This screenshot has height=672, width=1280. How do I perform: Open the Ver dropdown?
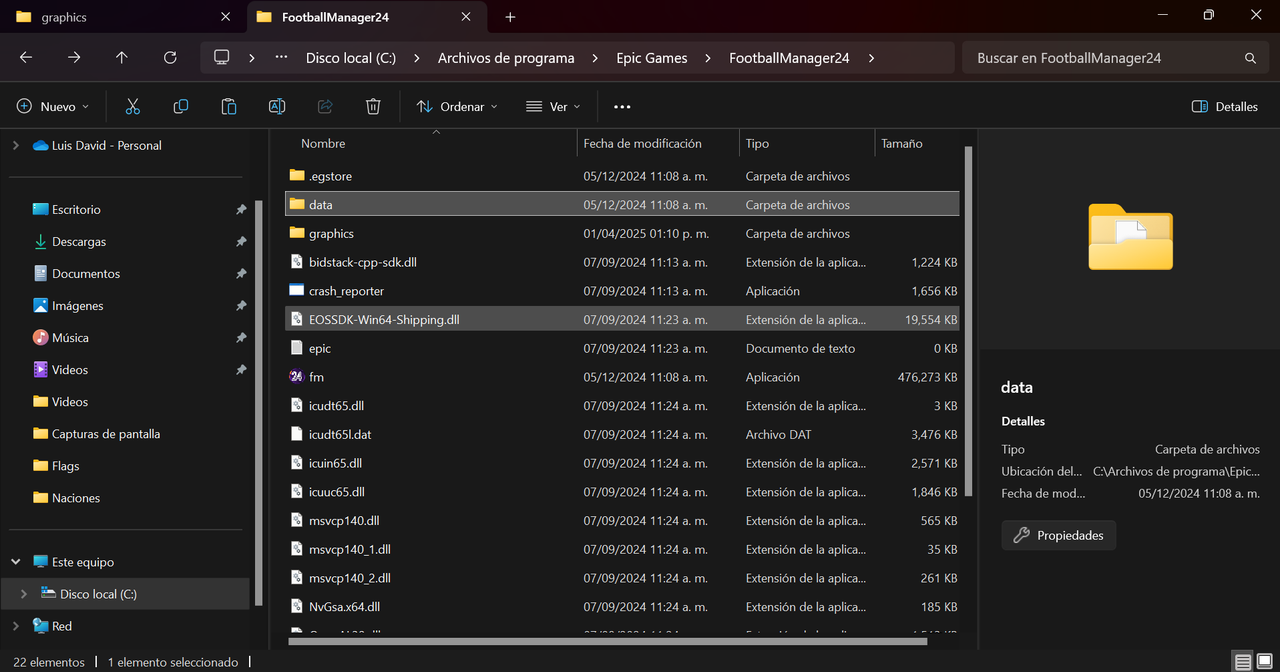(553, 106)
